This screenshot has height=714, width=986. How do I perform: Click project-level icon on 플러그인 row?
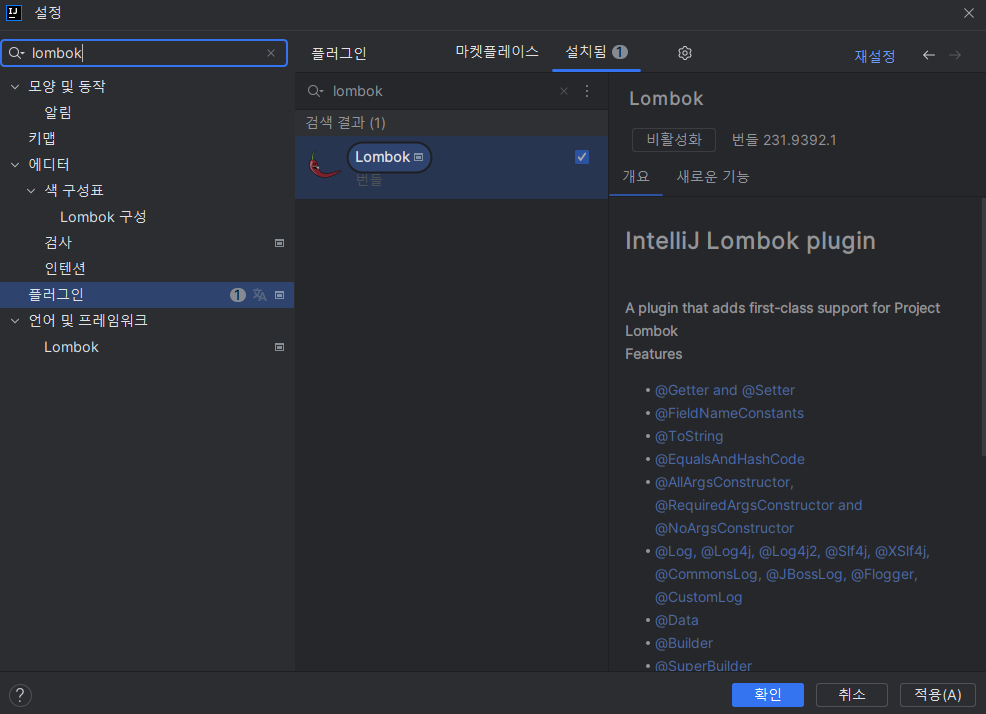[x=280, y=294]
